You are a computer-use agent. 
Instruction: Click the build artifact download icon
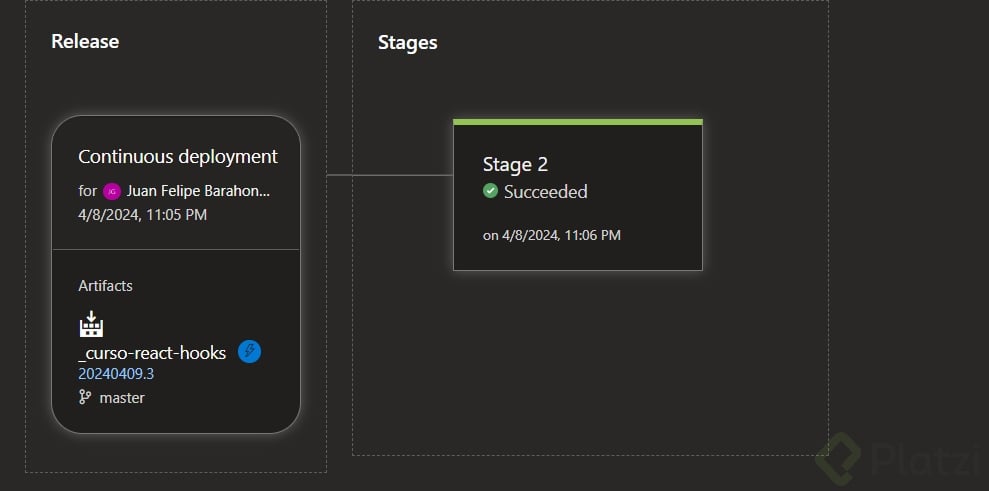point(91,324)
